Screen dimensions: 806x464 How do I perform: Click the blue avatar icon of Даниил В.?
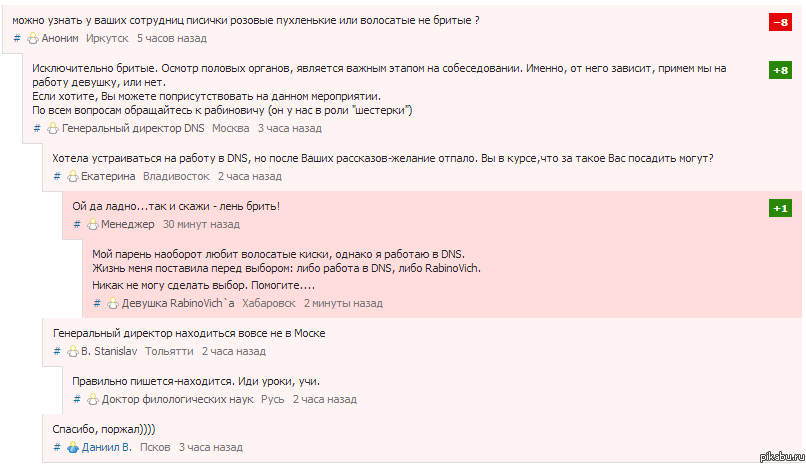(x=73, y=448)
